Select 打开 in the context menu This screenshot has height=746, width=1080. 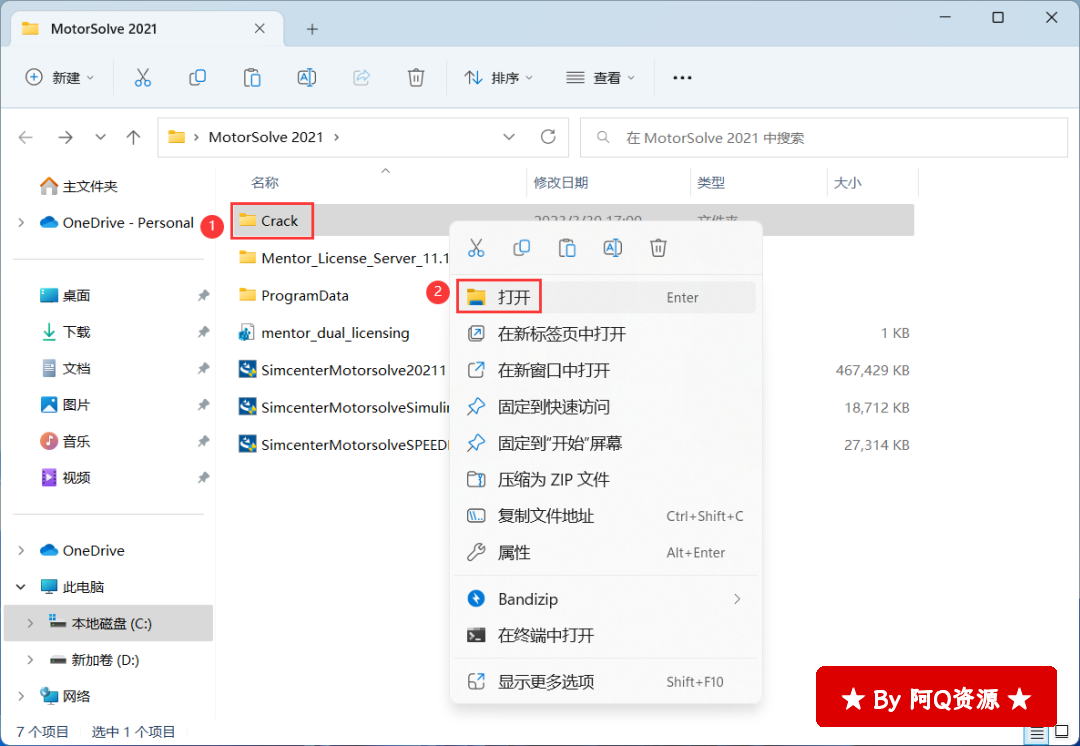point(514,297)
